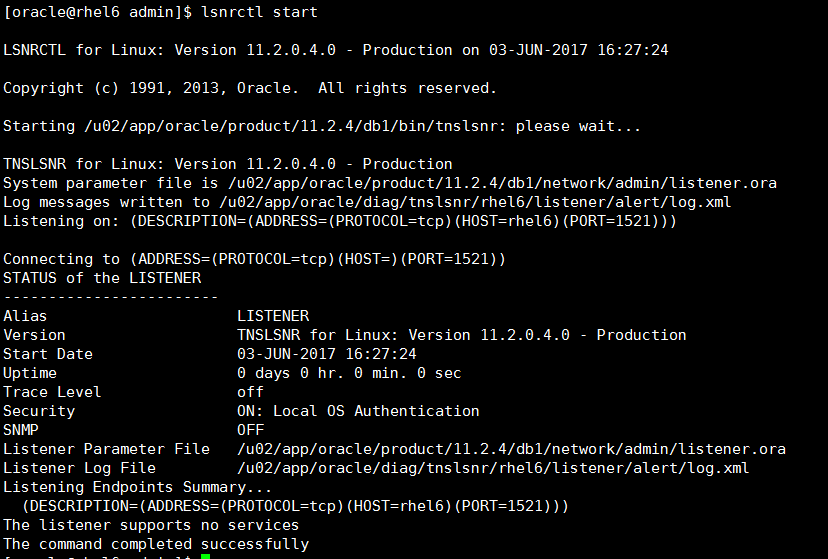The image size is (828, 559).
Task: Click the Alias value 'LISTENER'
Action: click(x=273, y=316)
